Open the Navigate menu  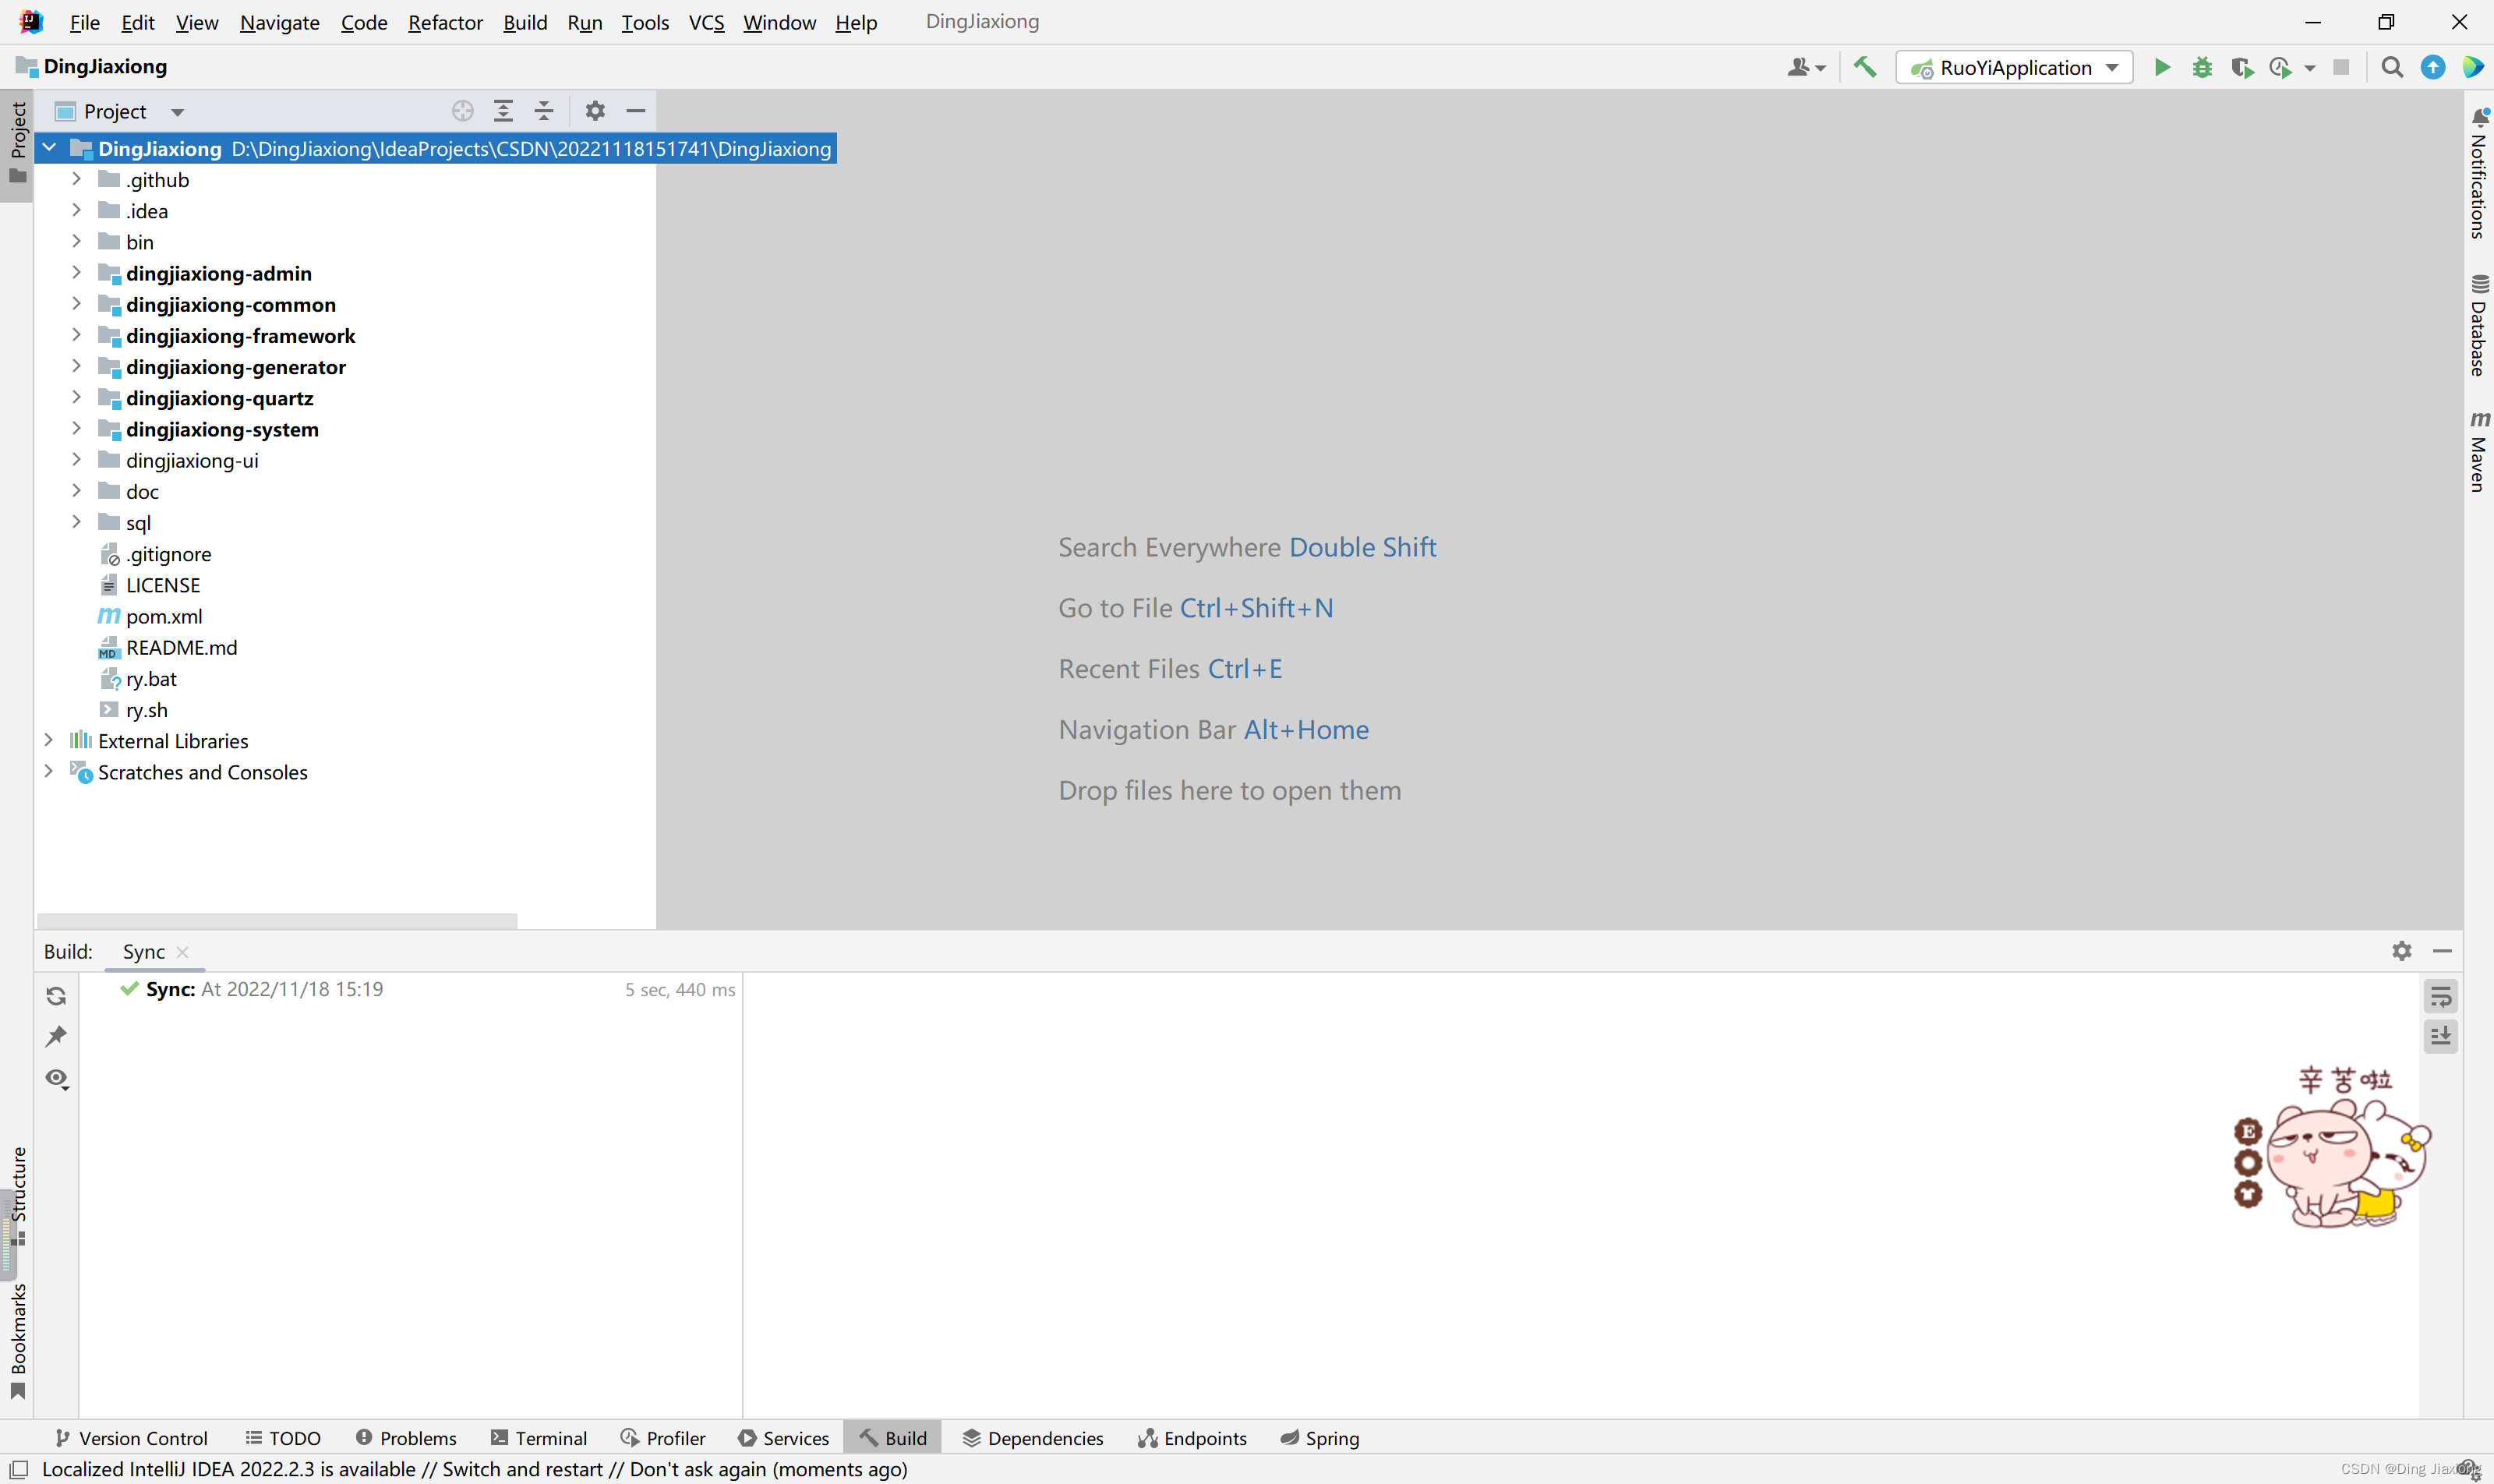(279, 22)
